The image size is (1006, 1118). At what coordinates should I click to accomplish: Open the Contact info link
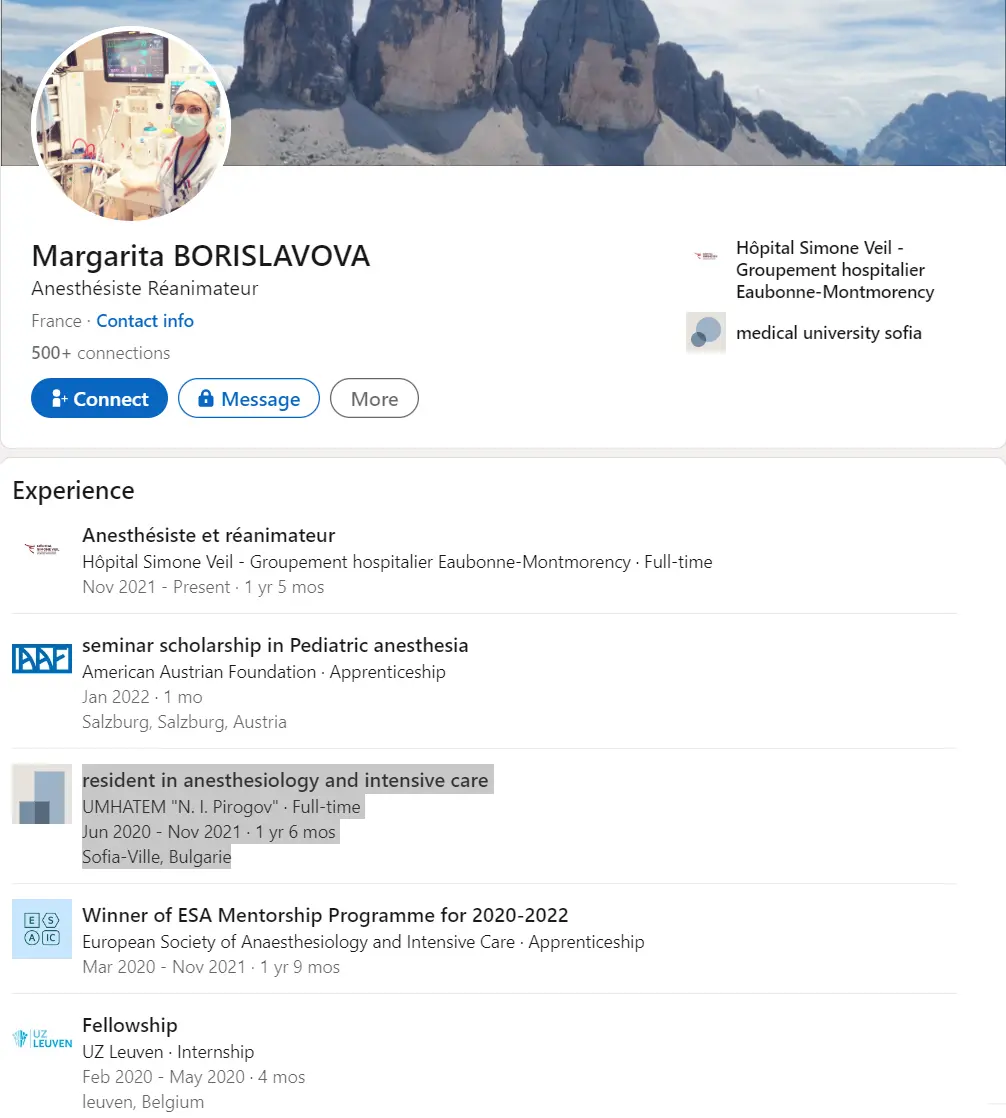pos(145,321)
